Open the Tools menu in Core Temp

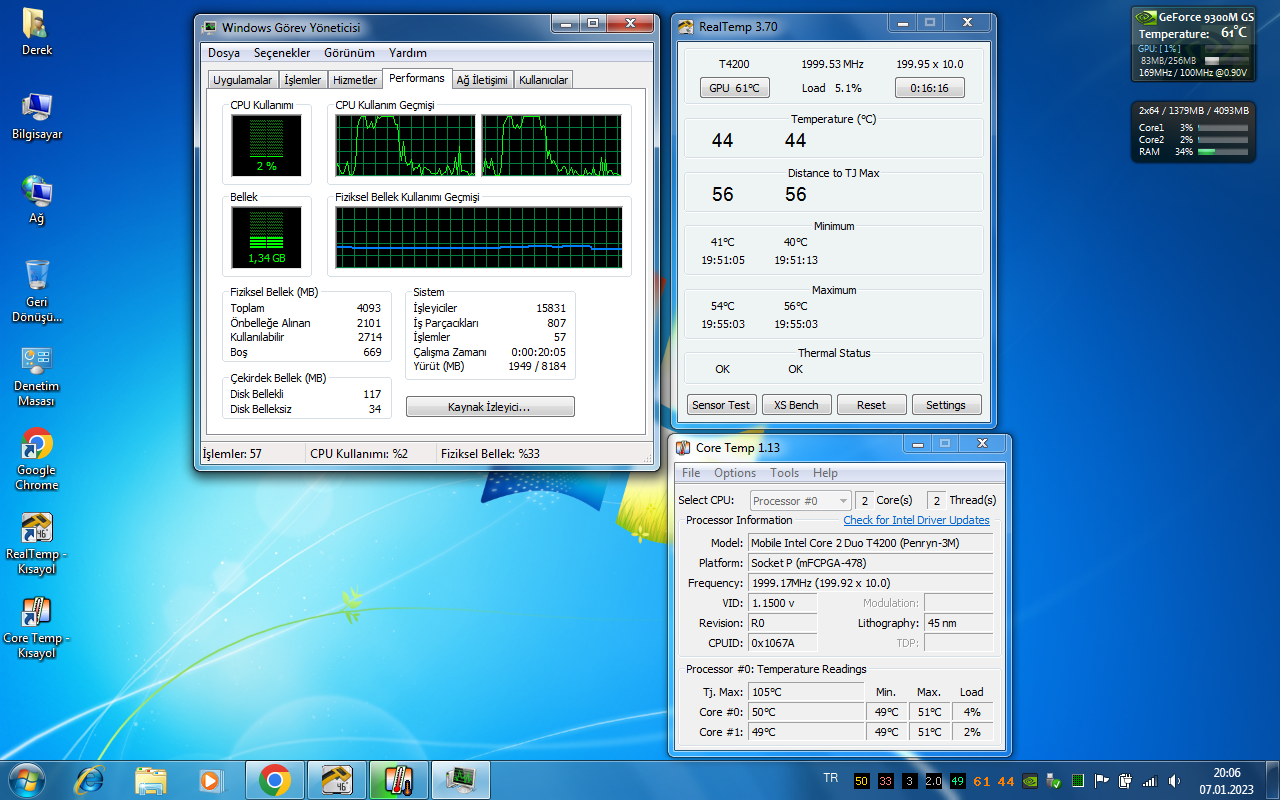[x=785, y=473]
